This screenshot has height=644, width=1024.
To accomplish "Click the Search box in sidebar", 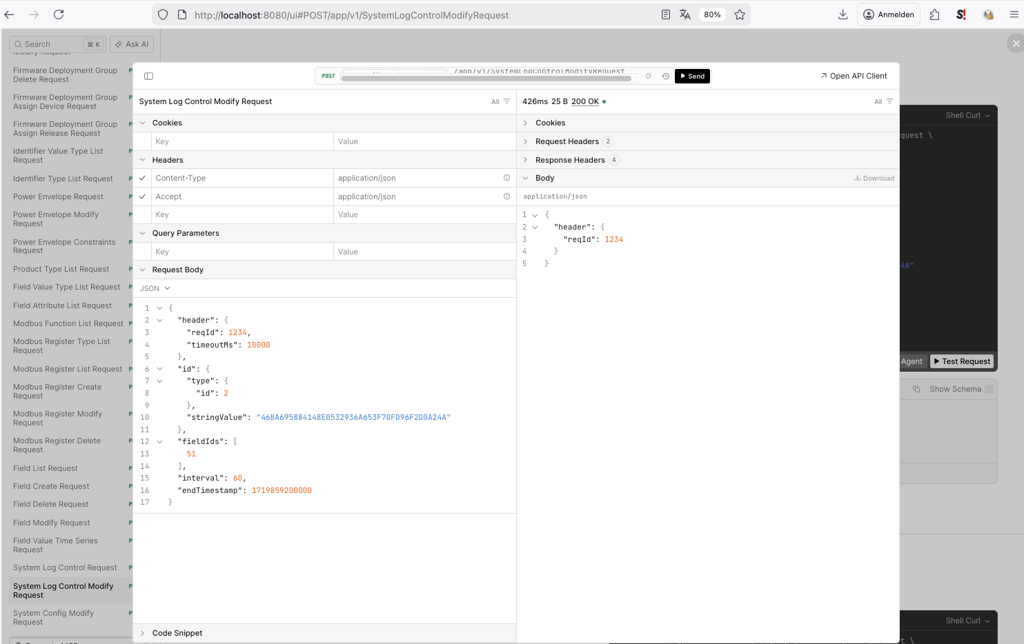I will 57,44.
